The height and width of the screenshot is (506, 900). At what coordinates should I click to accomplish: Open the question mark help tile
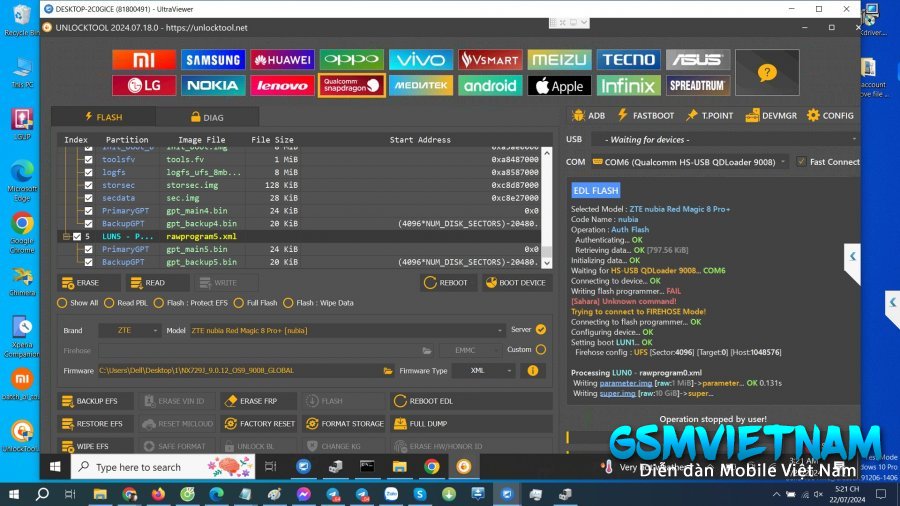click(767, 72)
